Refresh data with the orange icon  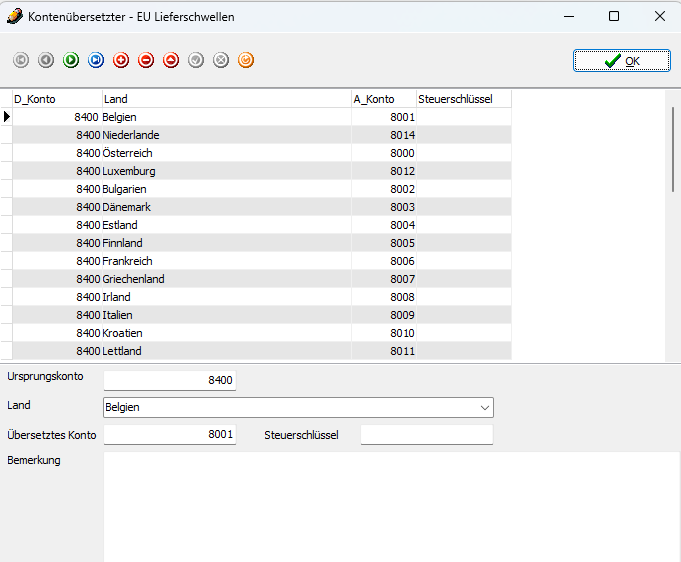coord(246,61)
